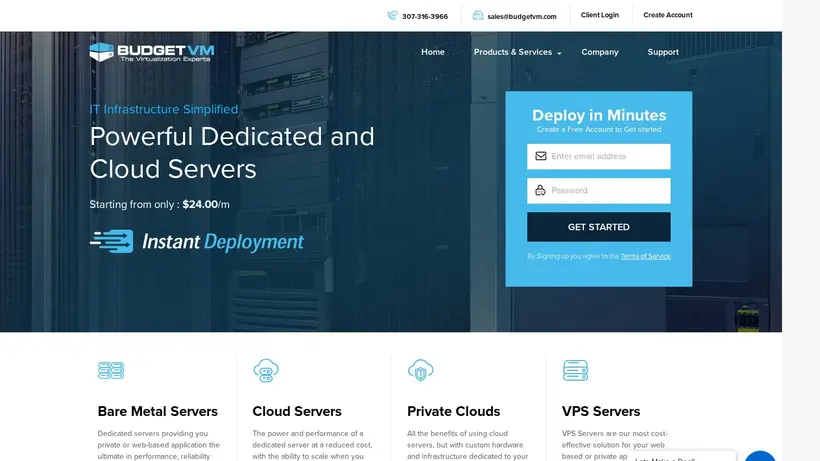Click the phone icon beside 307-316-3966

(392, 15)
